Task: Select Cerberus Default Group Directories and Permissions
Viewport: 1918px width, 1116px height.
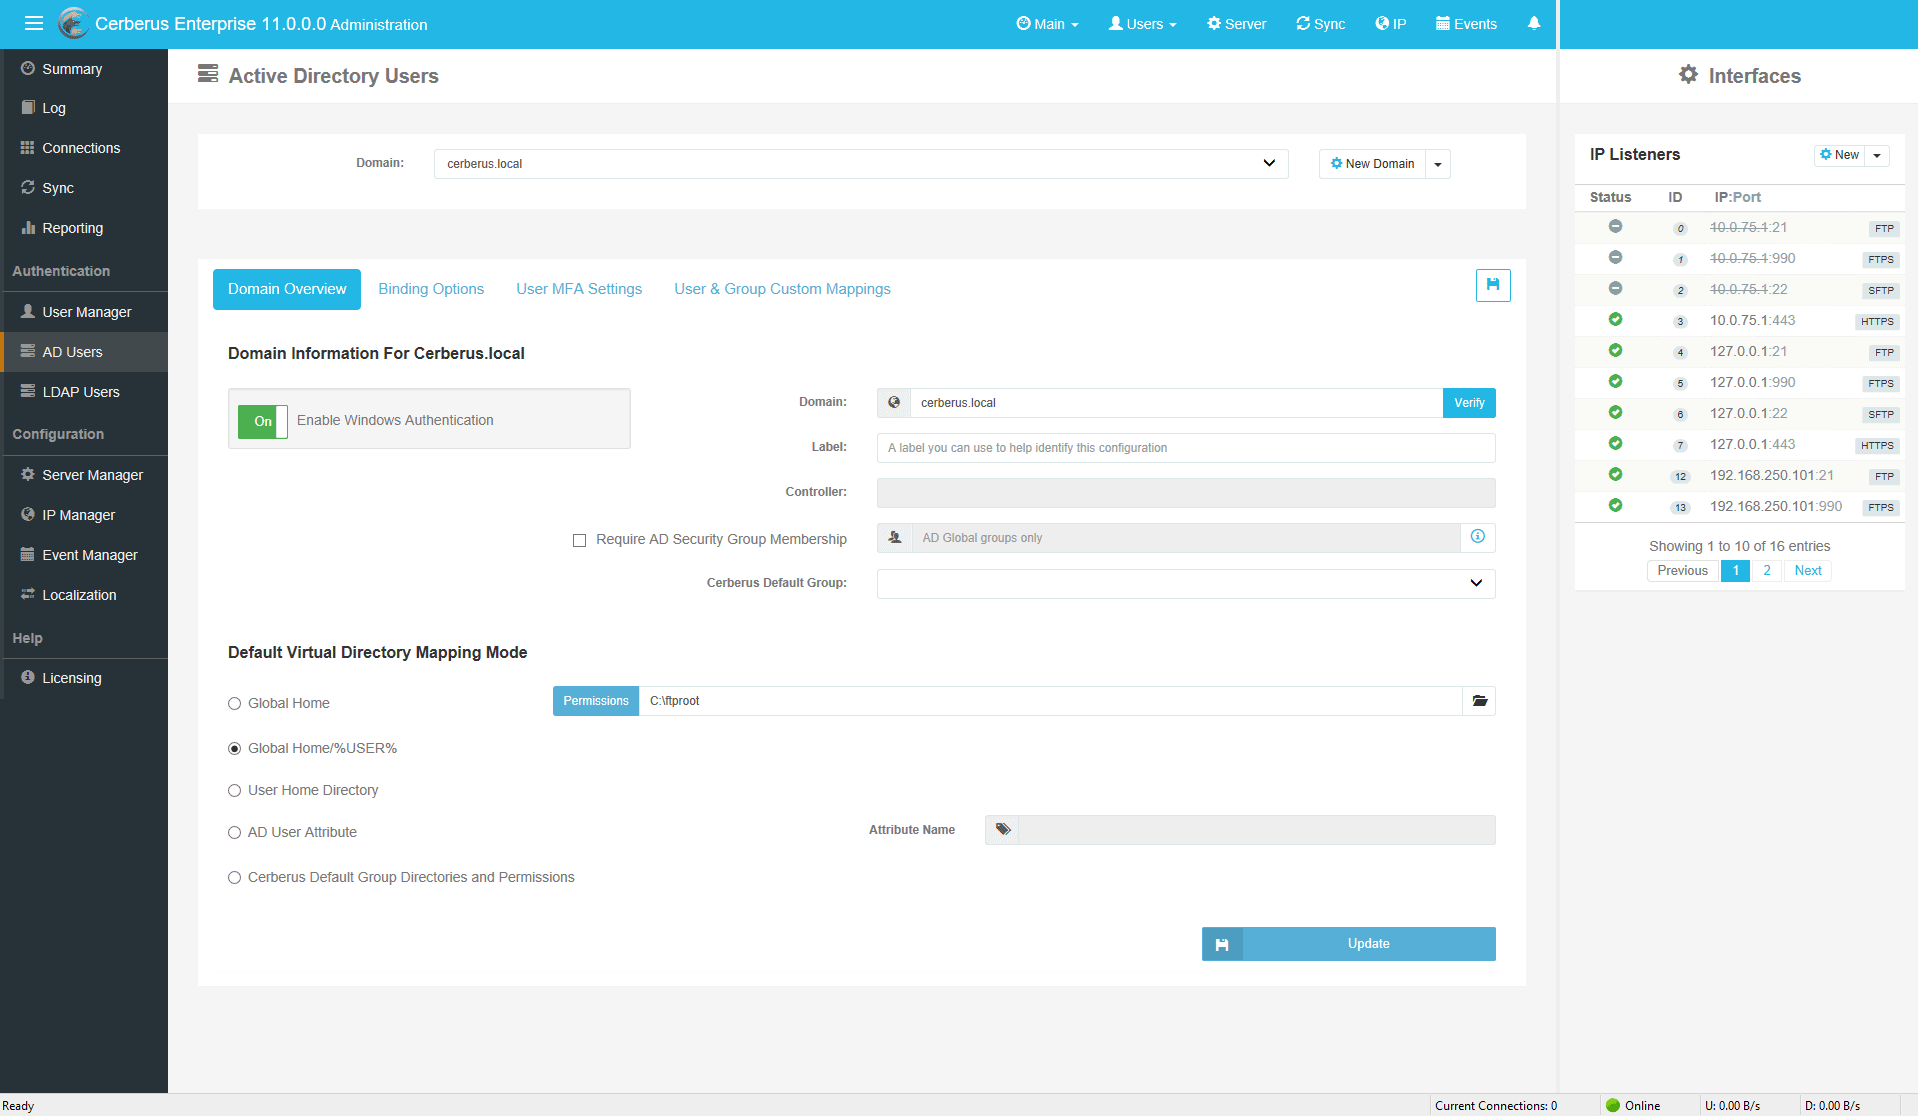Action: click(x=234, y=877)
